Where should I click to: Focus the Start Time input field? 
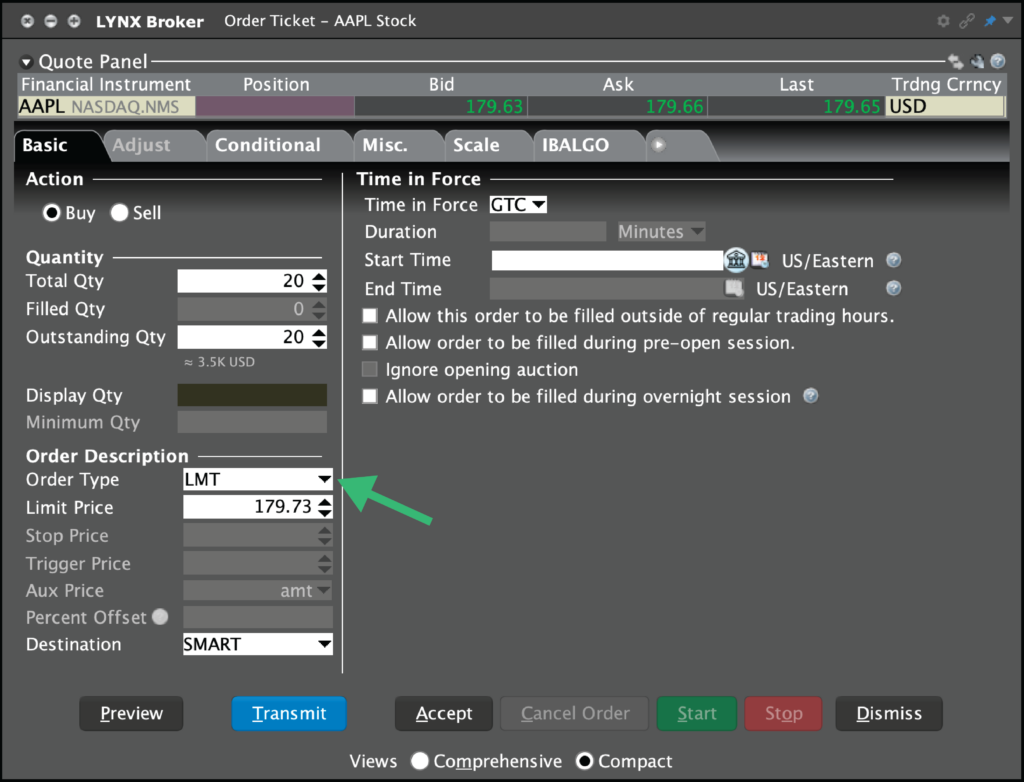607,260
